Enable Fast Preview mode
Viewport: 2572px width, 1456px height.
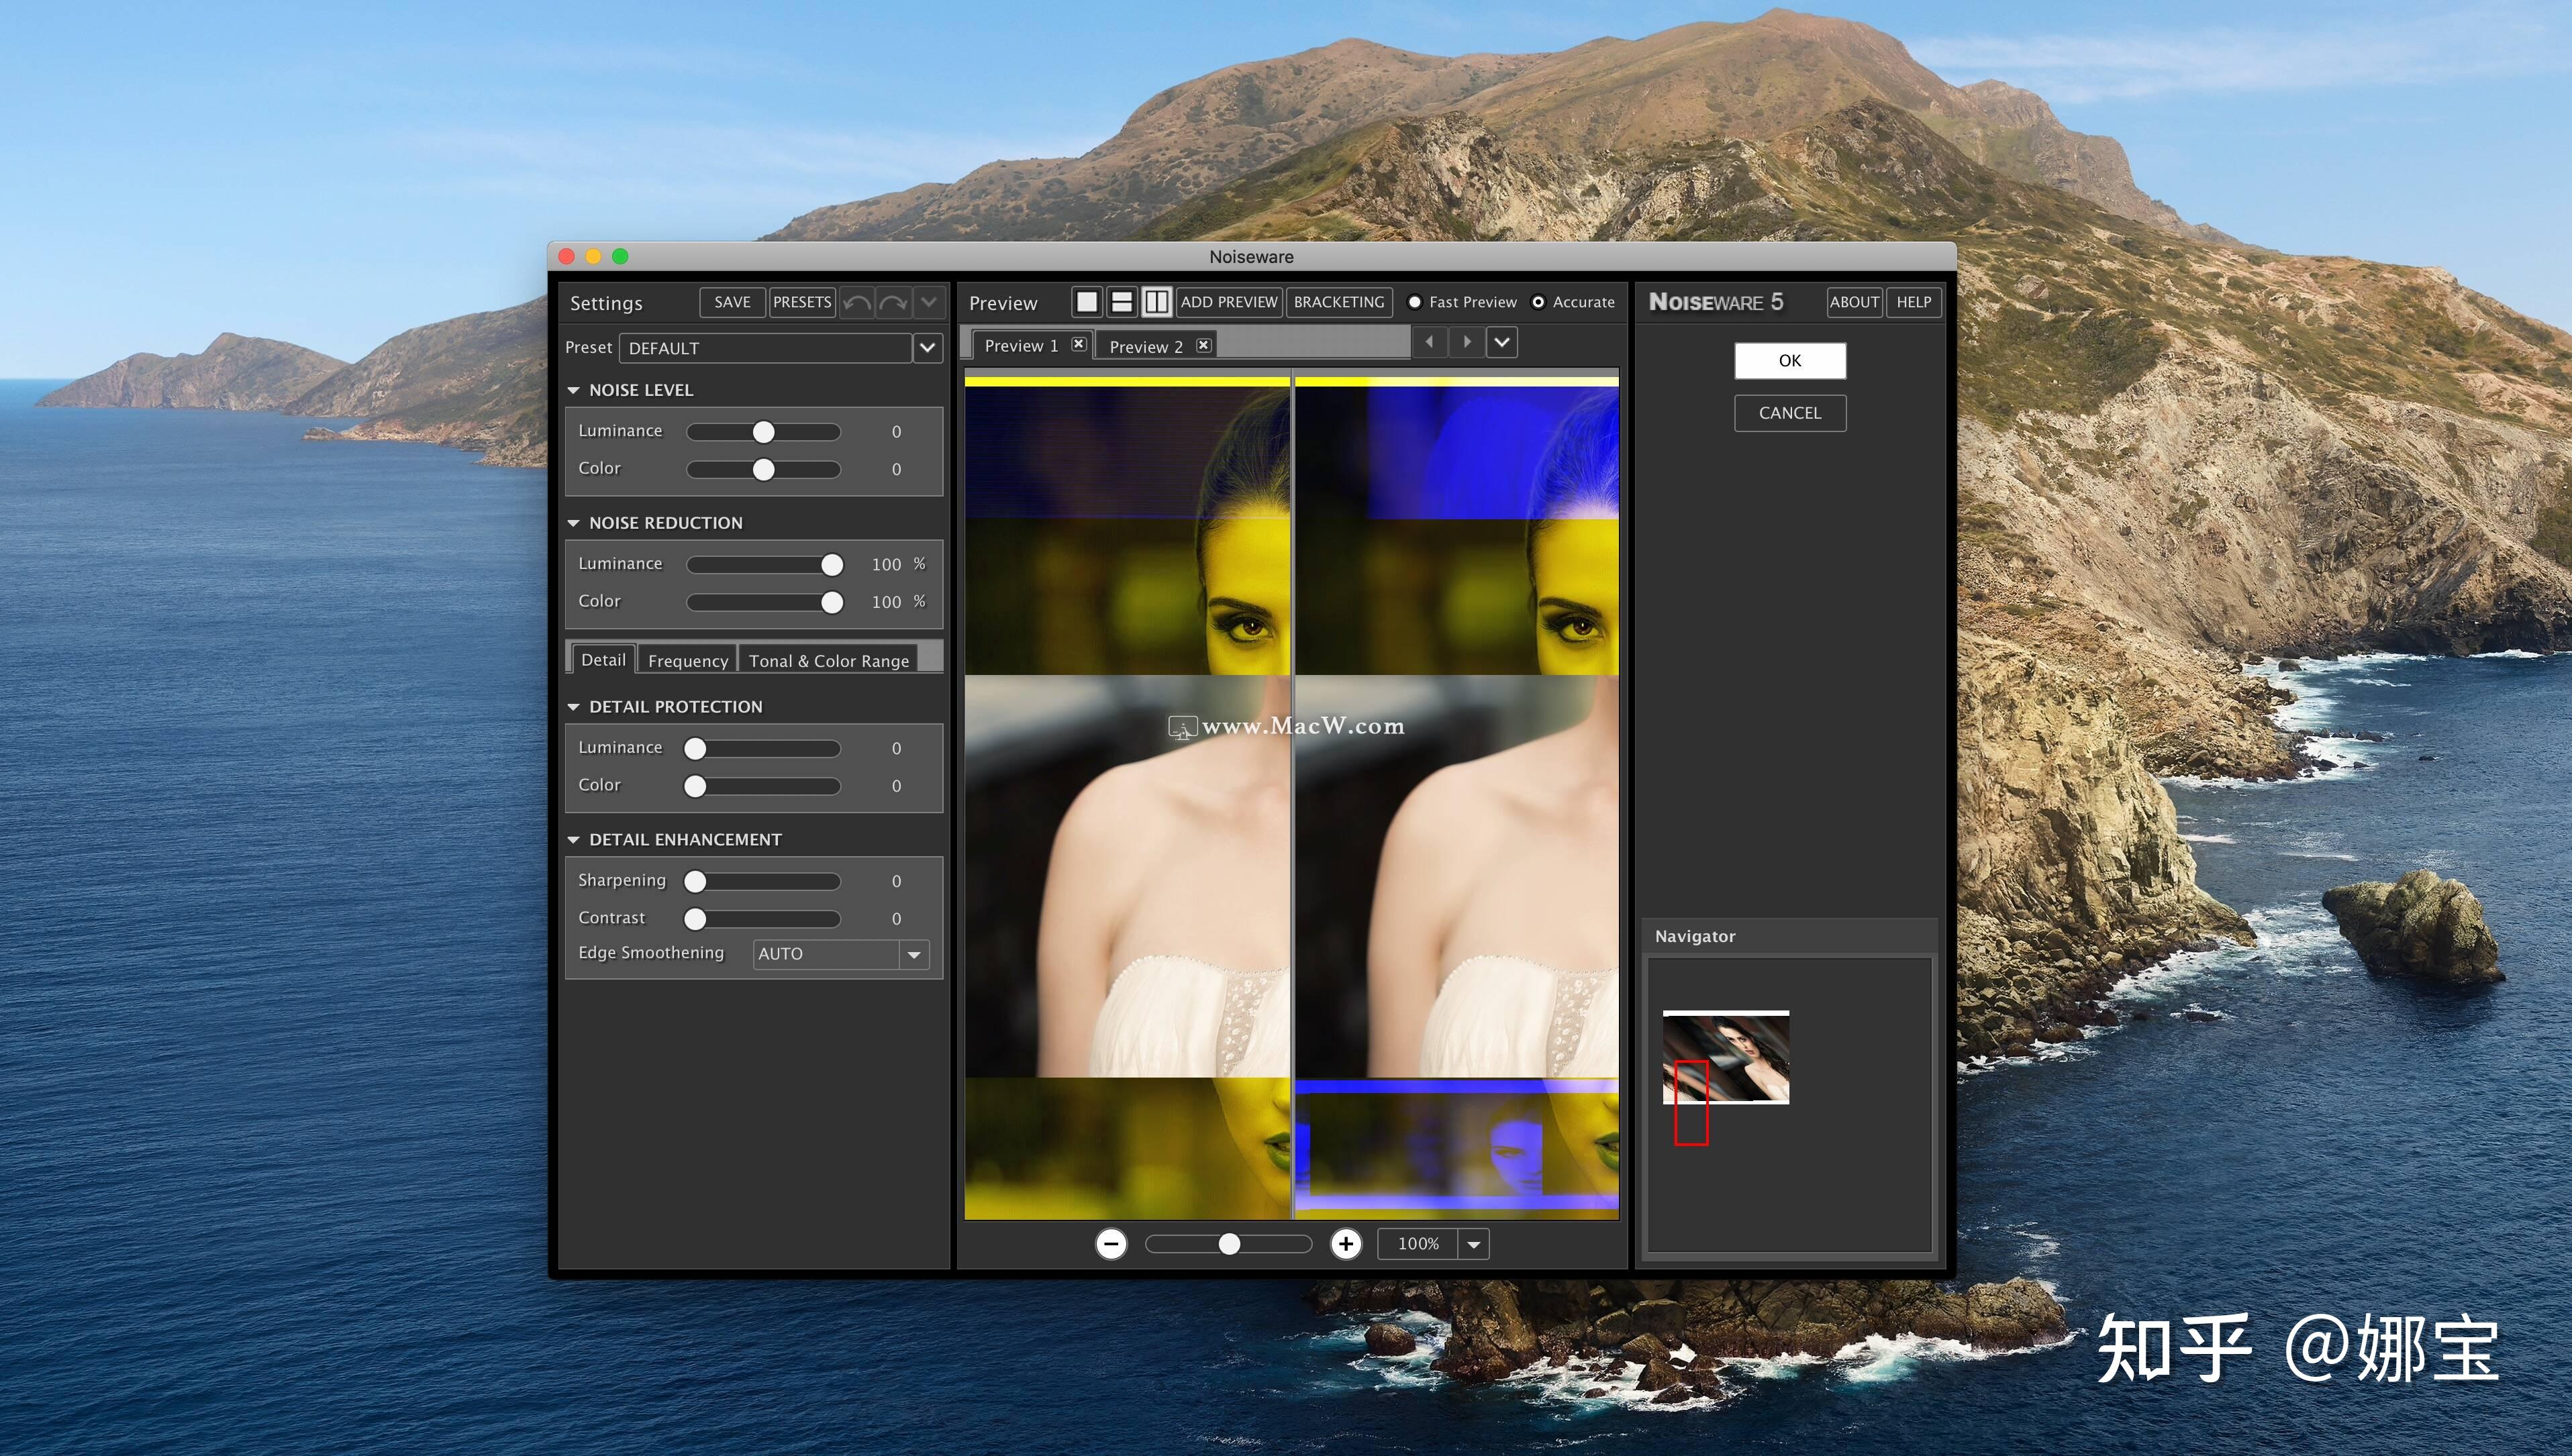tap(1415, 302)
